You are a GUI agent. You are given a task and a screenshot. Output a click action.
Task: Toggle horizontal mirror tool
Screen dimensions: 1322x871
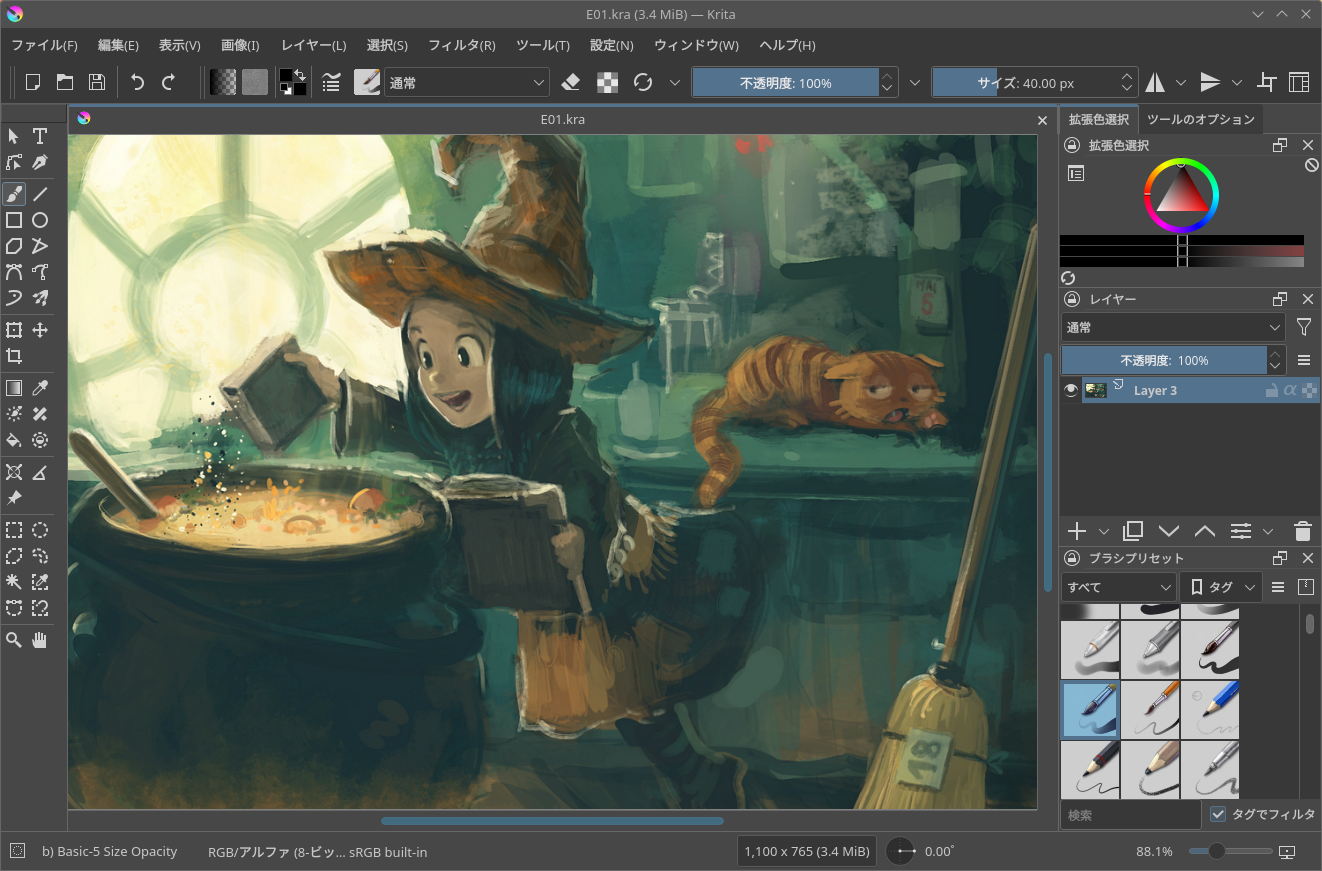pos(1155,82)
